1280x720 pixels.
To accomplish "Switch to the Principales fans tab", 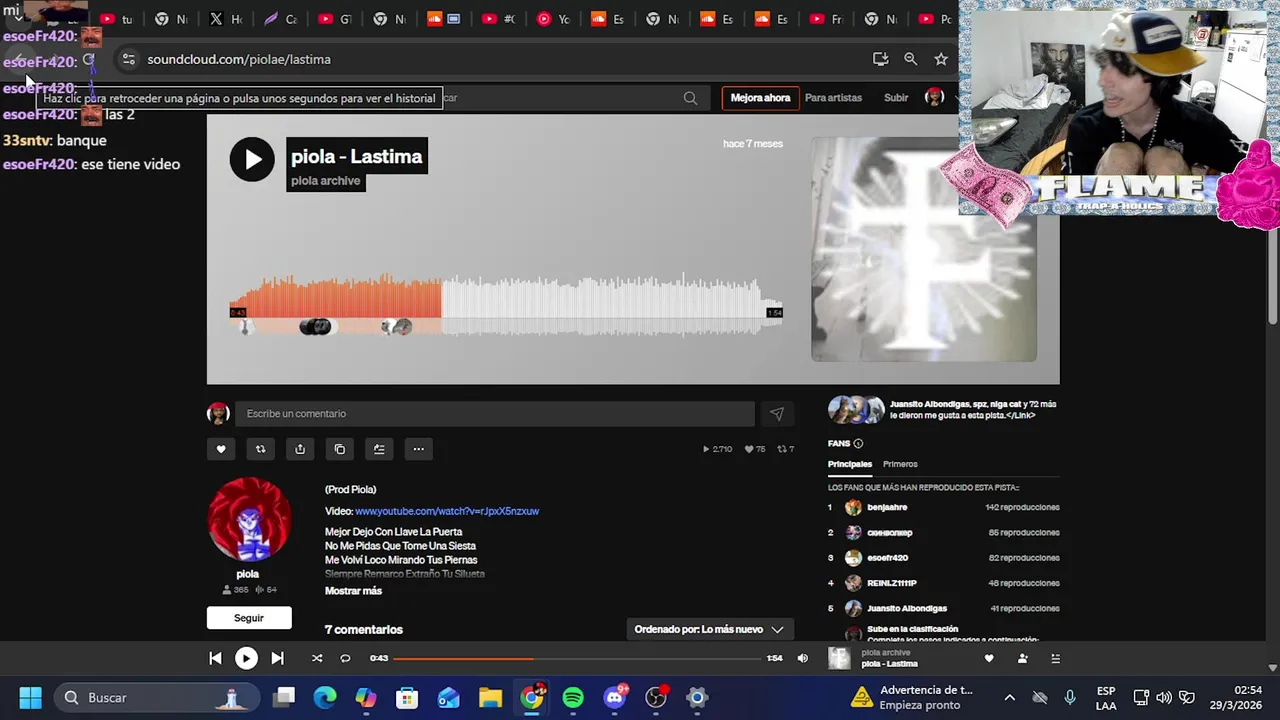I will [850, 464].
